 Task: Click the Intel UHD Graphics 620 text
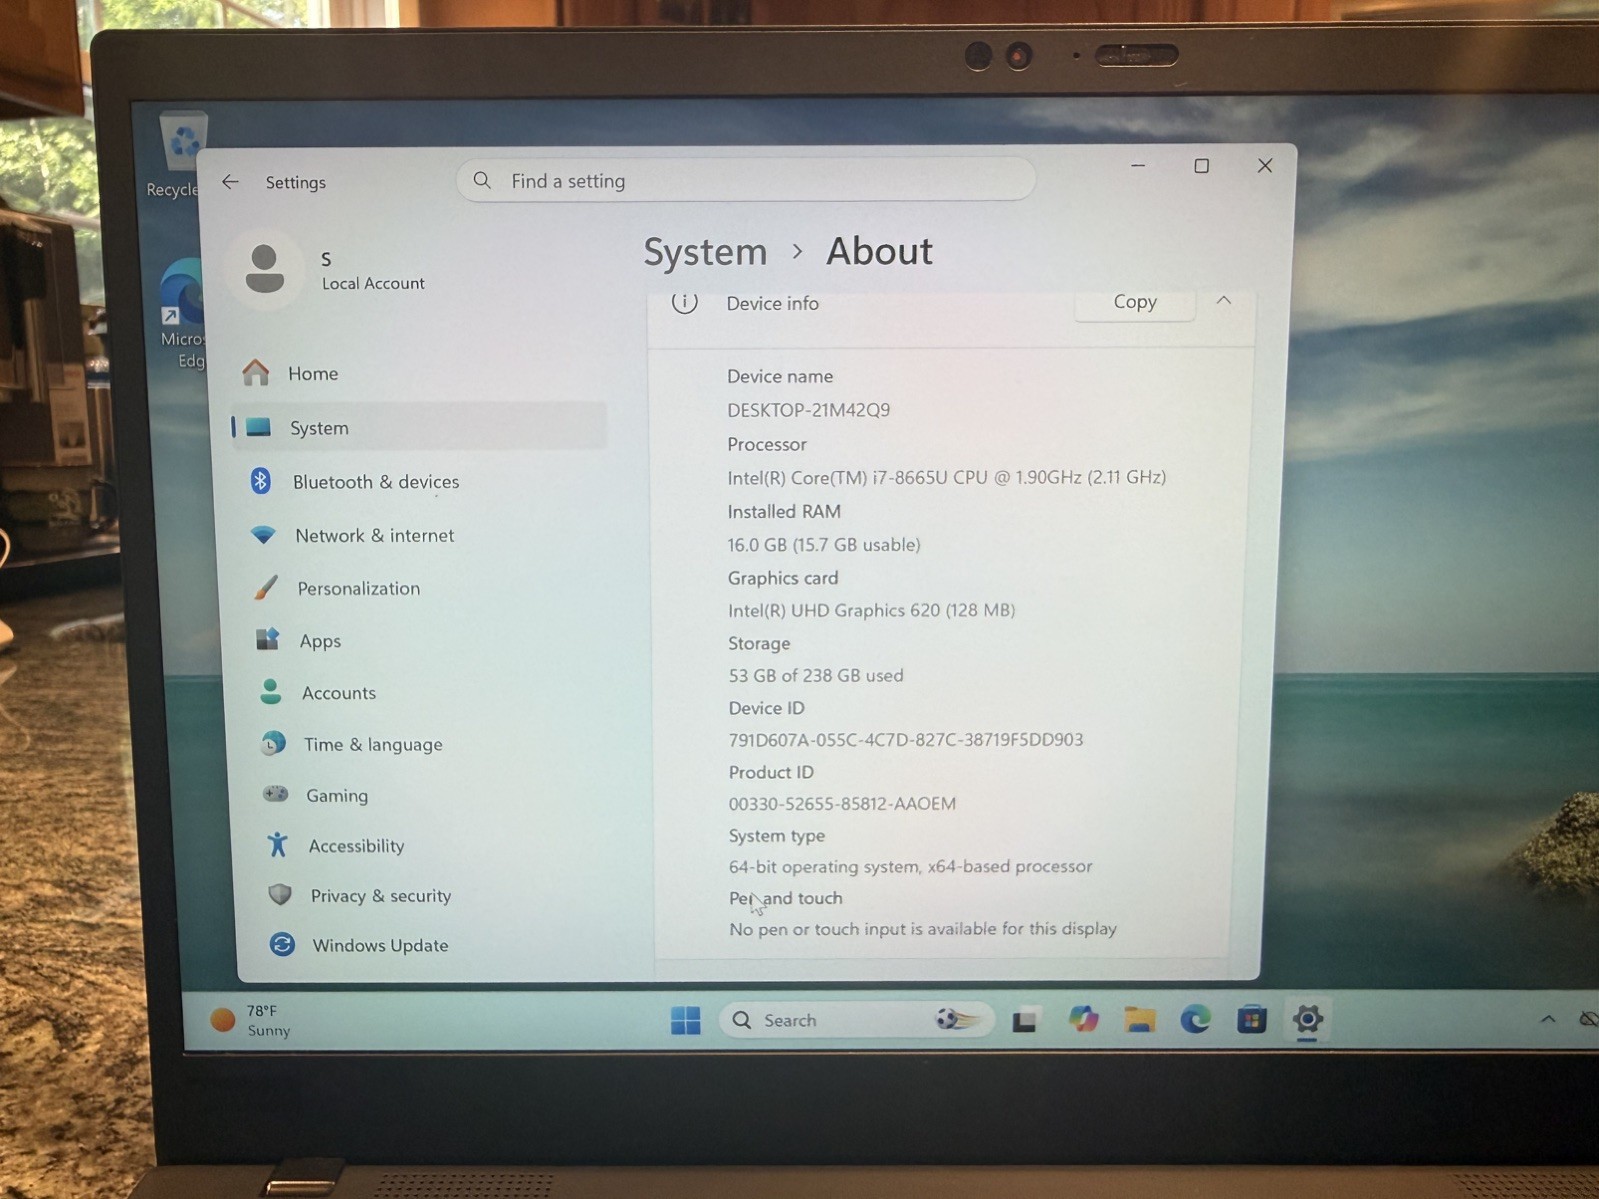point(871,610)
